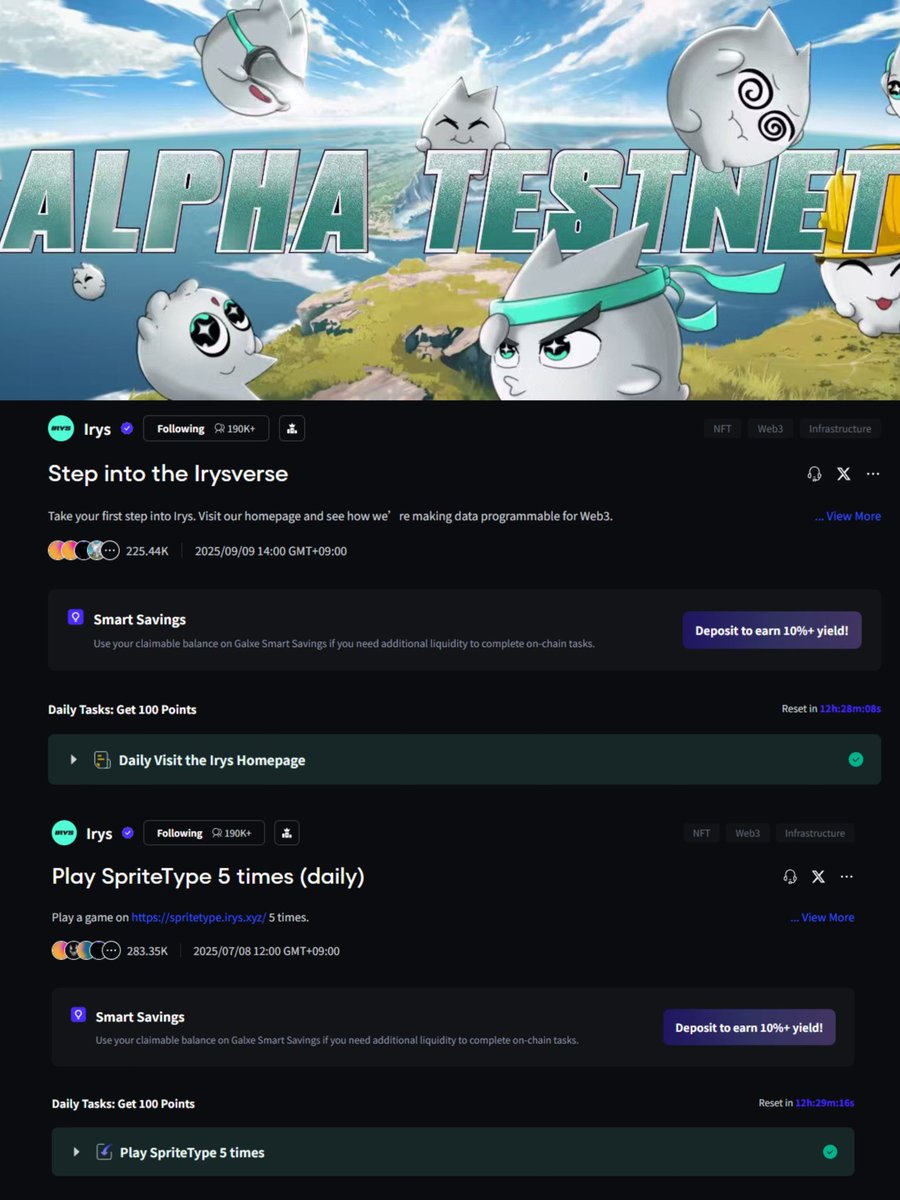
Task: Toggle the Following button in Irysverse header
Action: coord(207,429)
